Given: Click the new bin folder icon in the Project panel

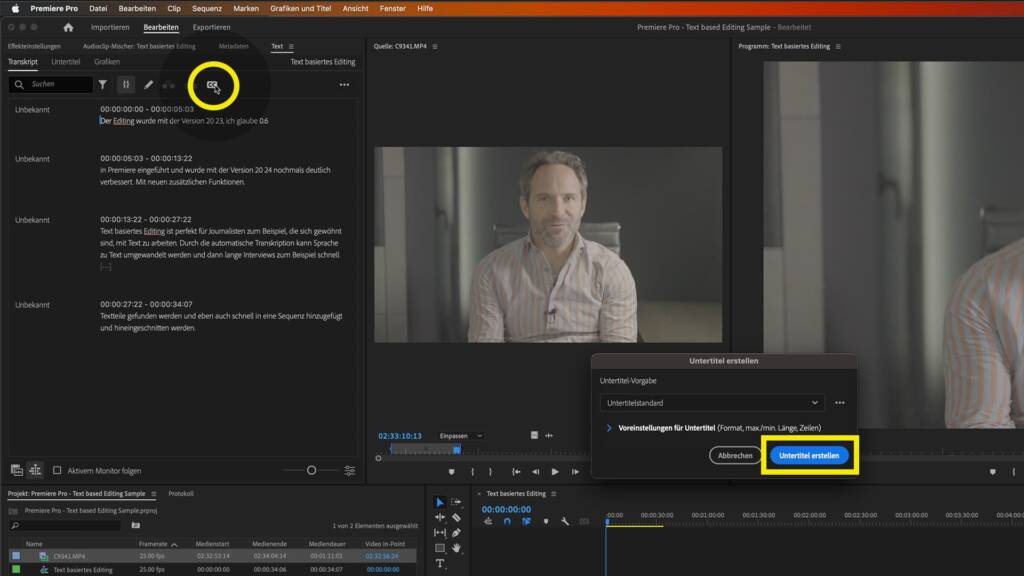Looking at the screenshot, I should click(136, 525).
